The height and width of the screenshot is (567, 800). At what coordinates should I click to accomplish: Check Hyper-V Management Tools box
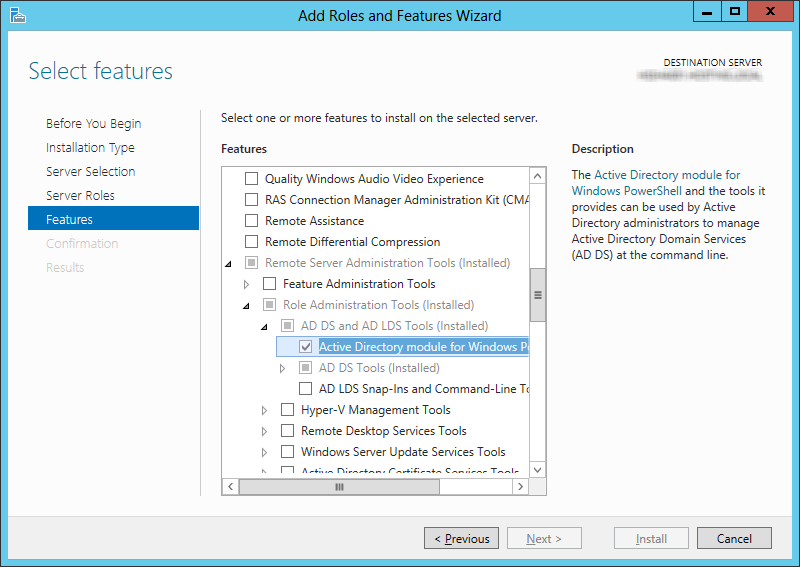[x=288, y=409]
